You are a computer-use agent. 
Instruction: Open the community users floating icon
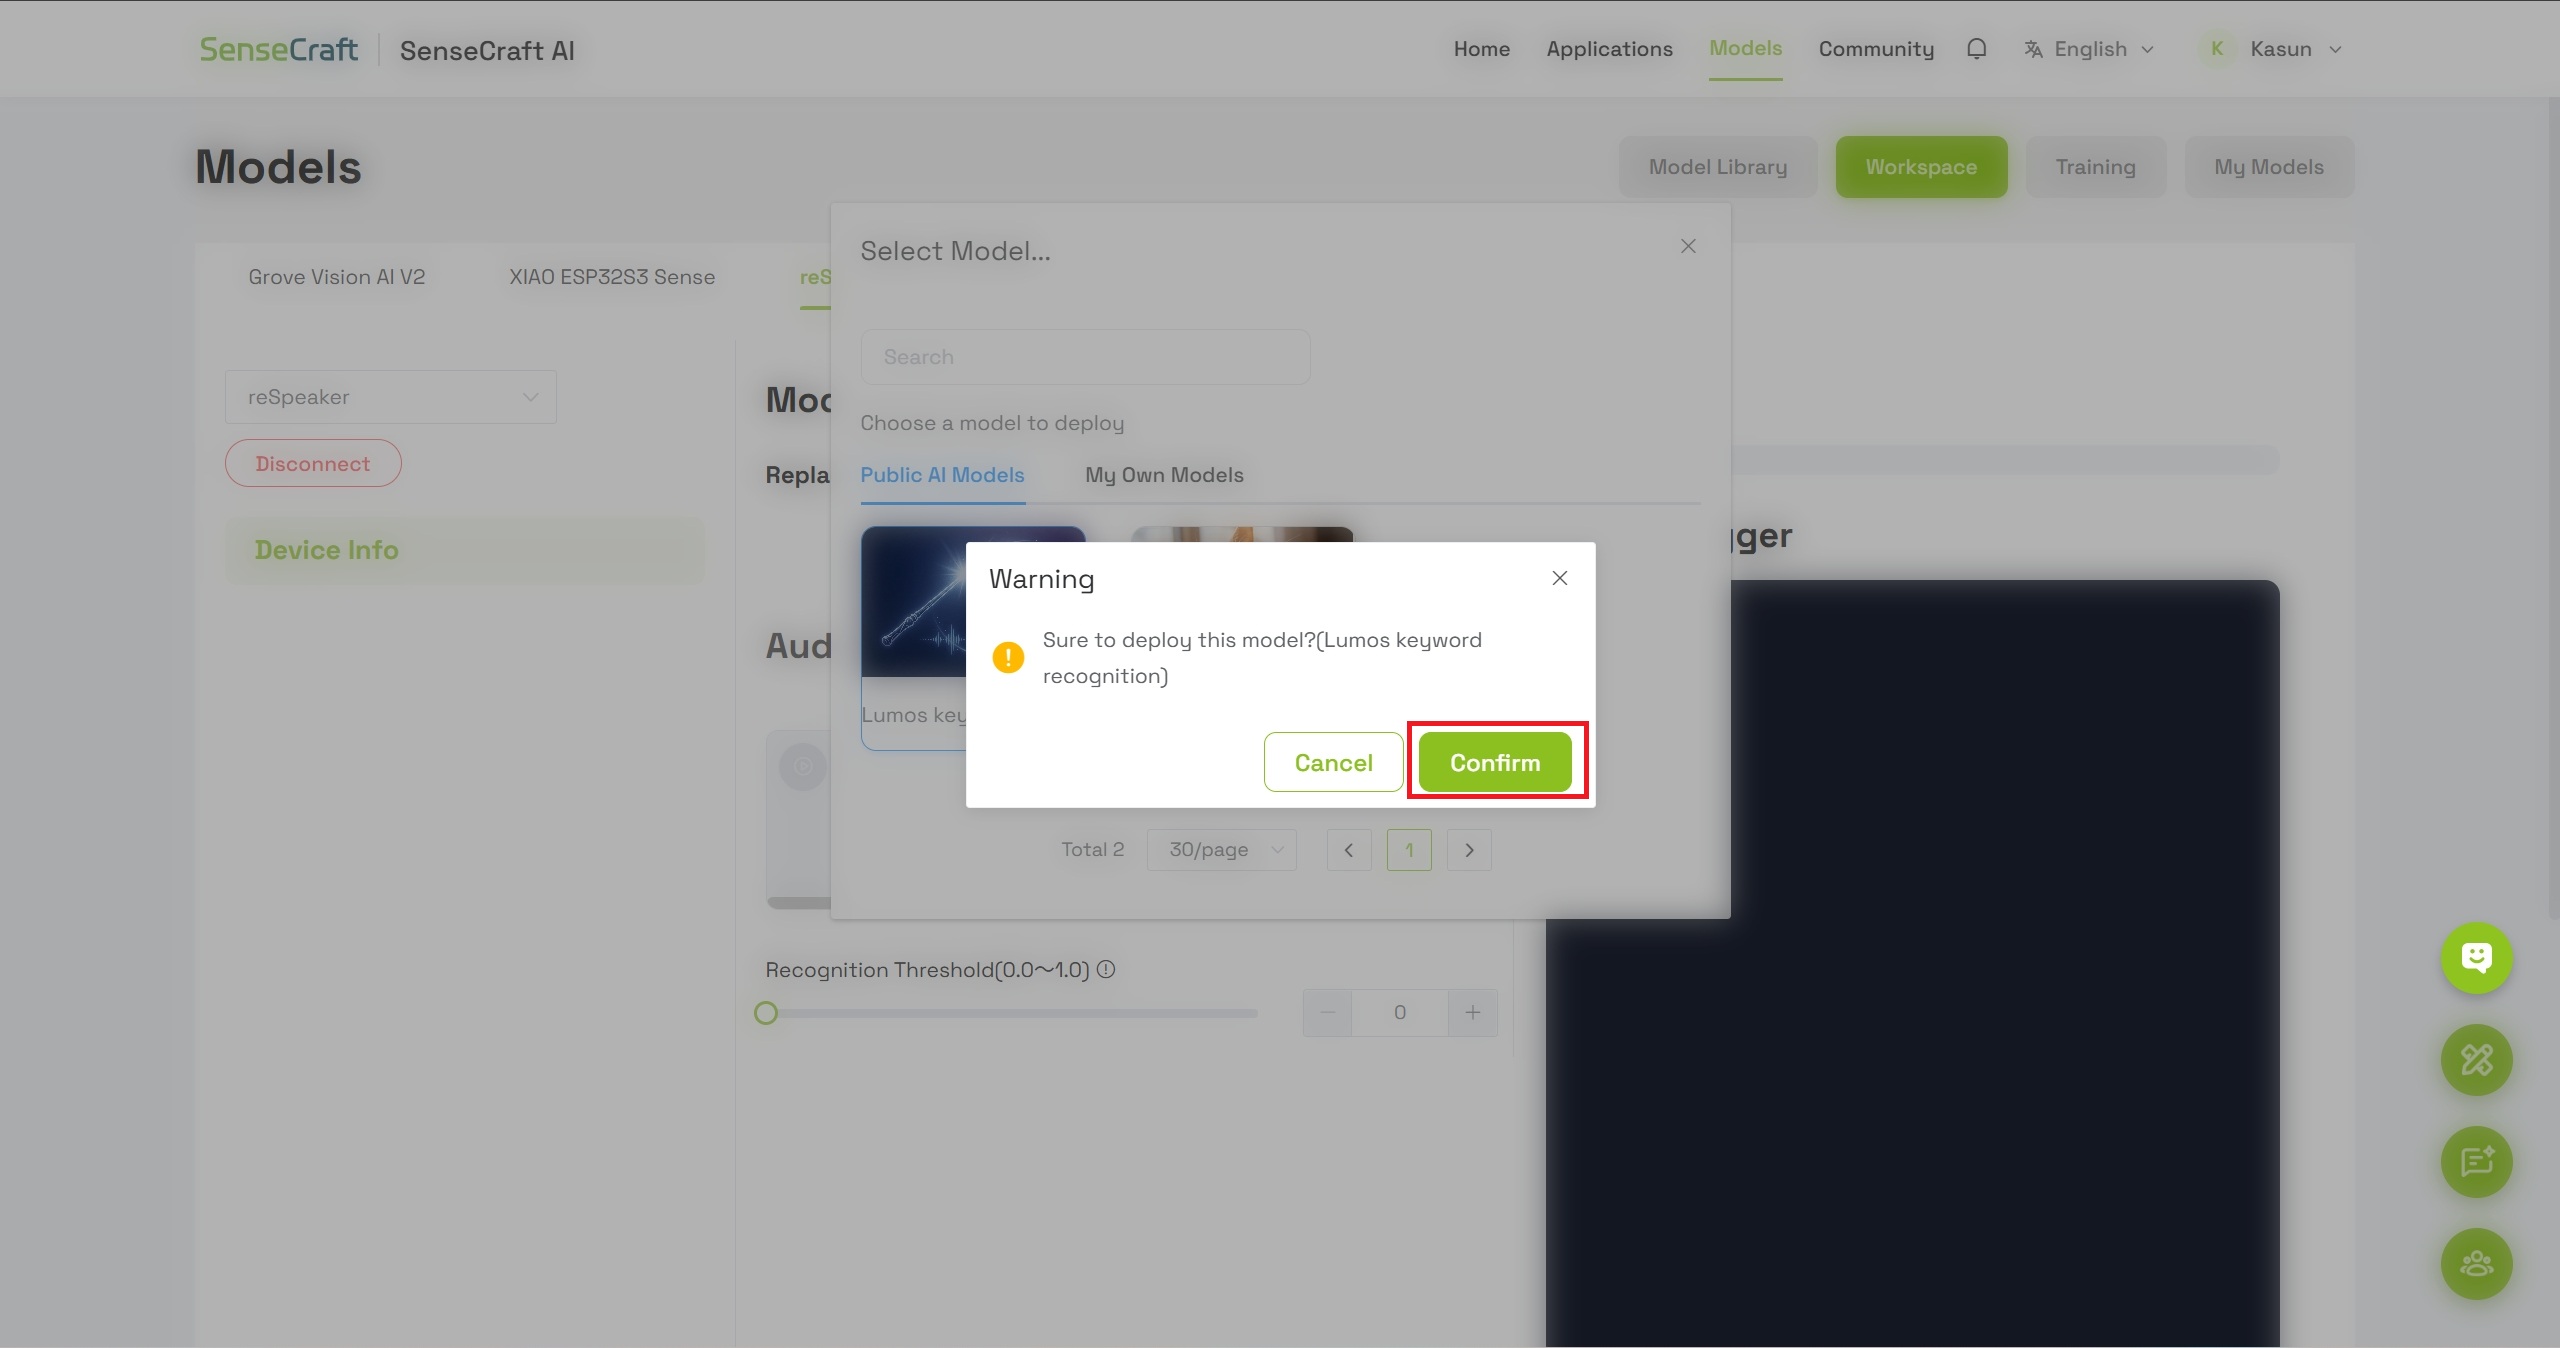coord(2476,1264)
